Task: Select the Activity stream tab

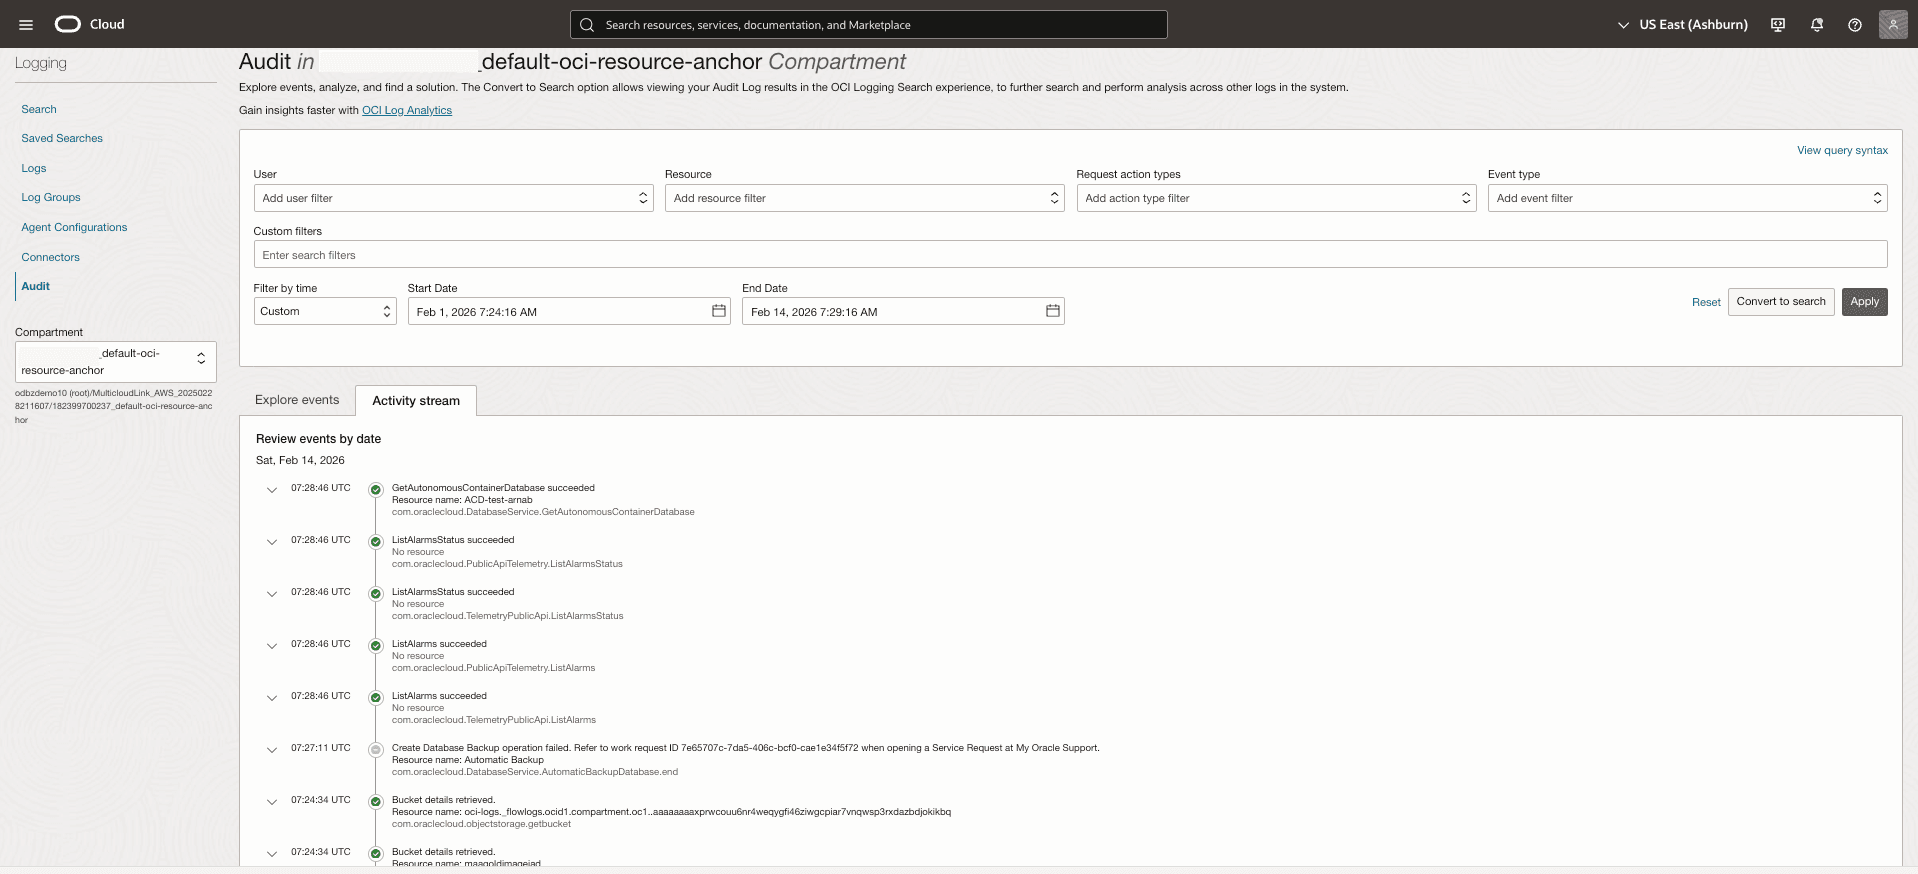Action: pyautogui.click(x=416, y=401)
